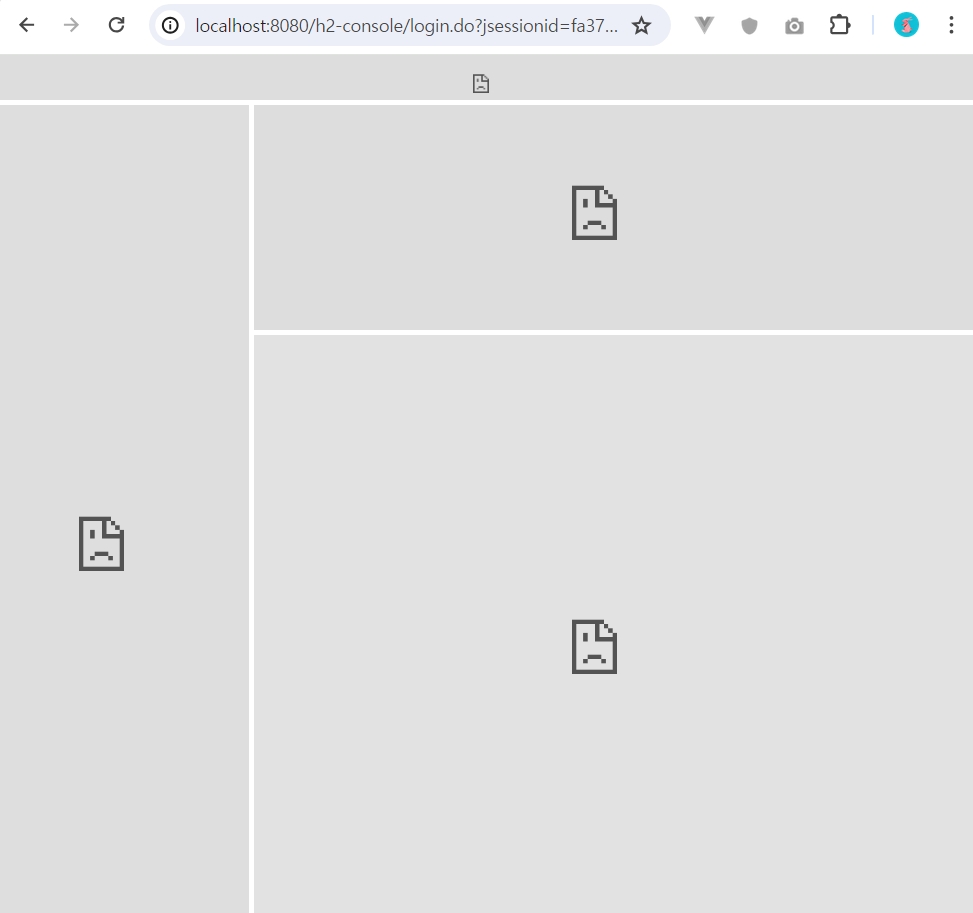
Task: Click the sad-page icon in lower right frame
Action: coord(594,647)
